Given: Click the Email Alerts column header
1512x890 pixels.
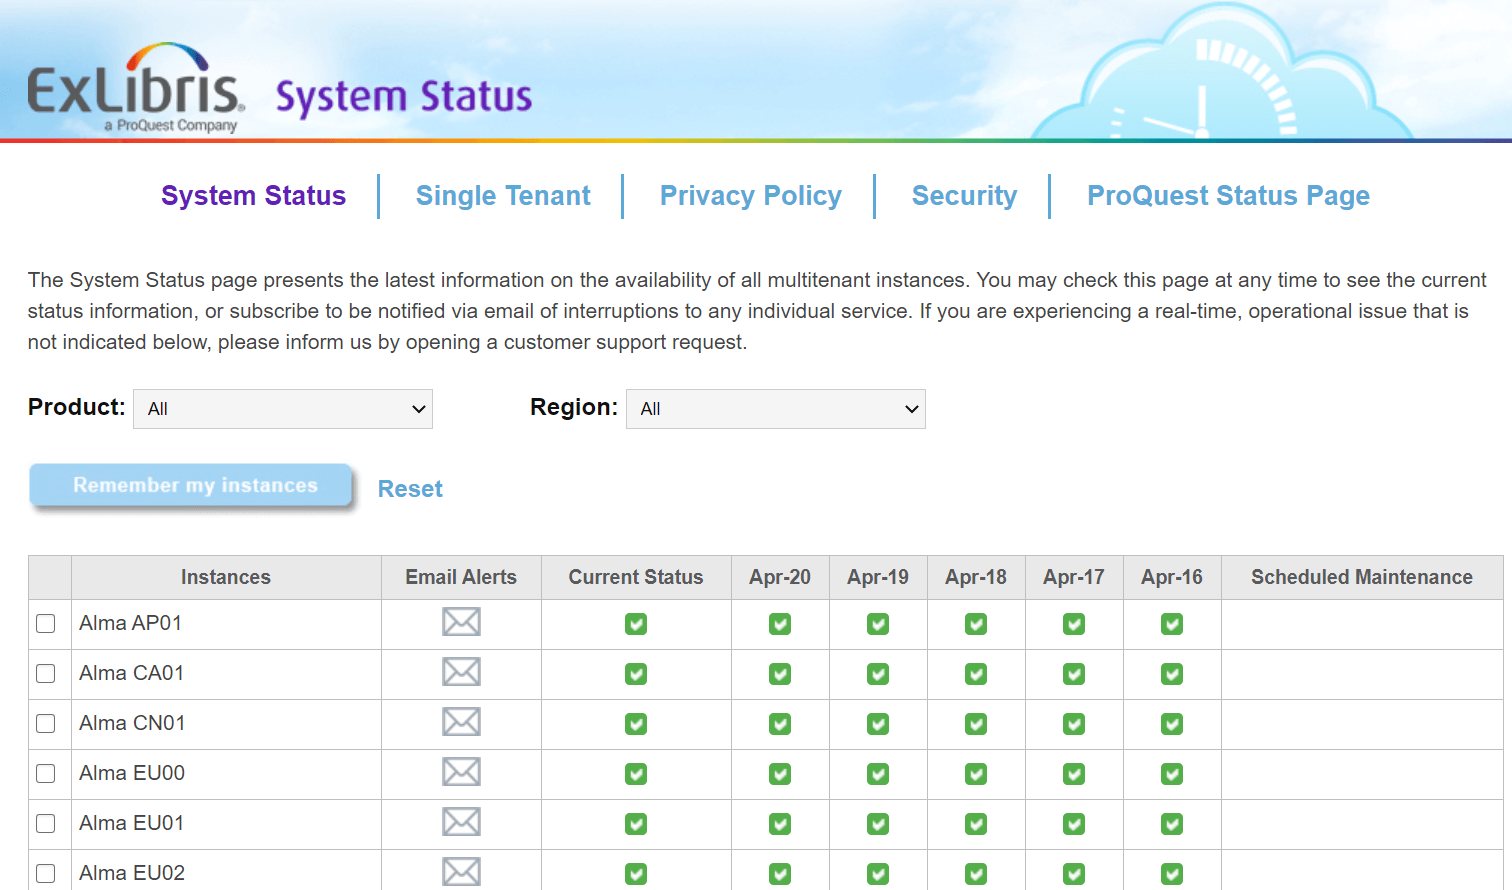Looking at the screenshot, I should click(x=461, y=577).
